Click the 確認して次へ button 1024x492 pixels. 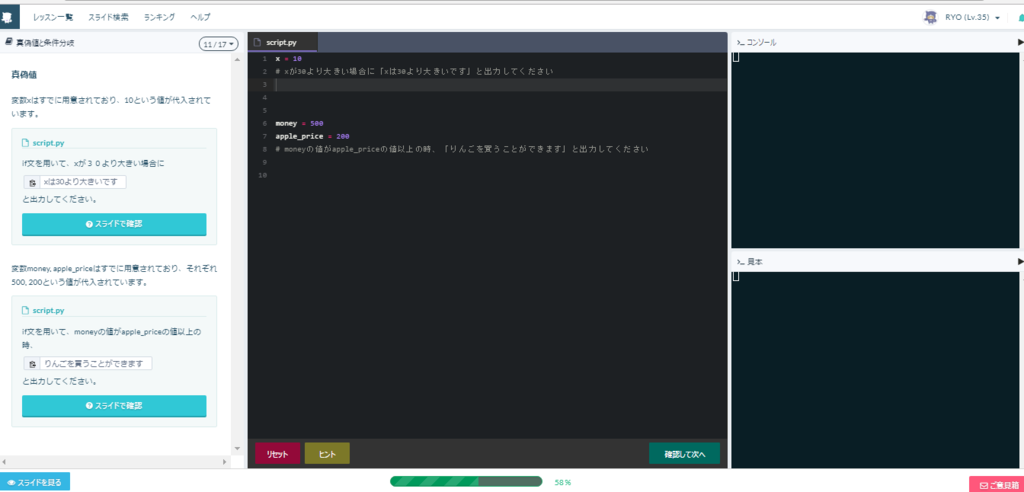684,453
